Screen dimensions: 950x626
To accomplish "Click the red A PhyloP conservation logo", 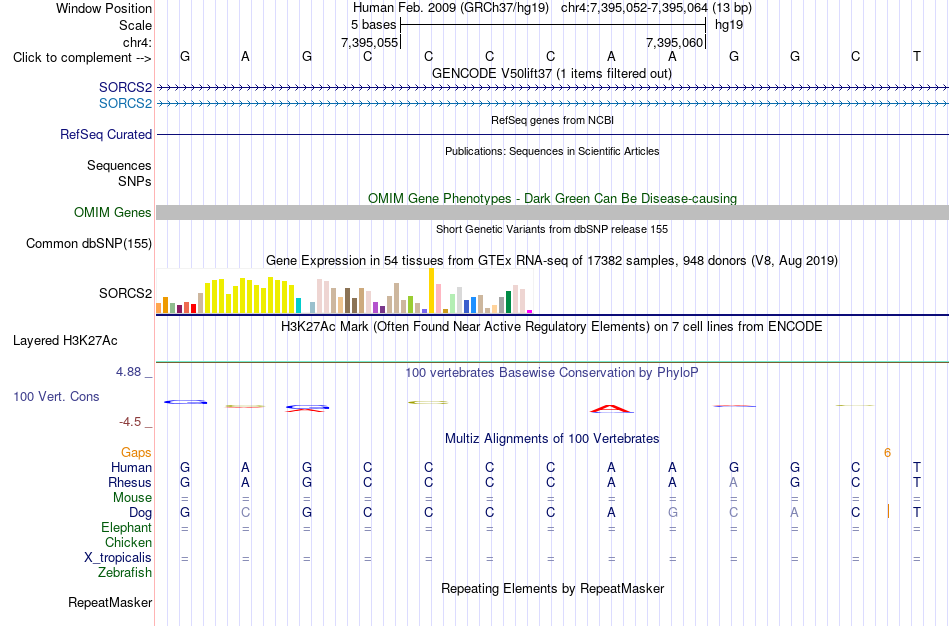I will [x=612, y=409].
